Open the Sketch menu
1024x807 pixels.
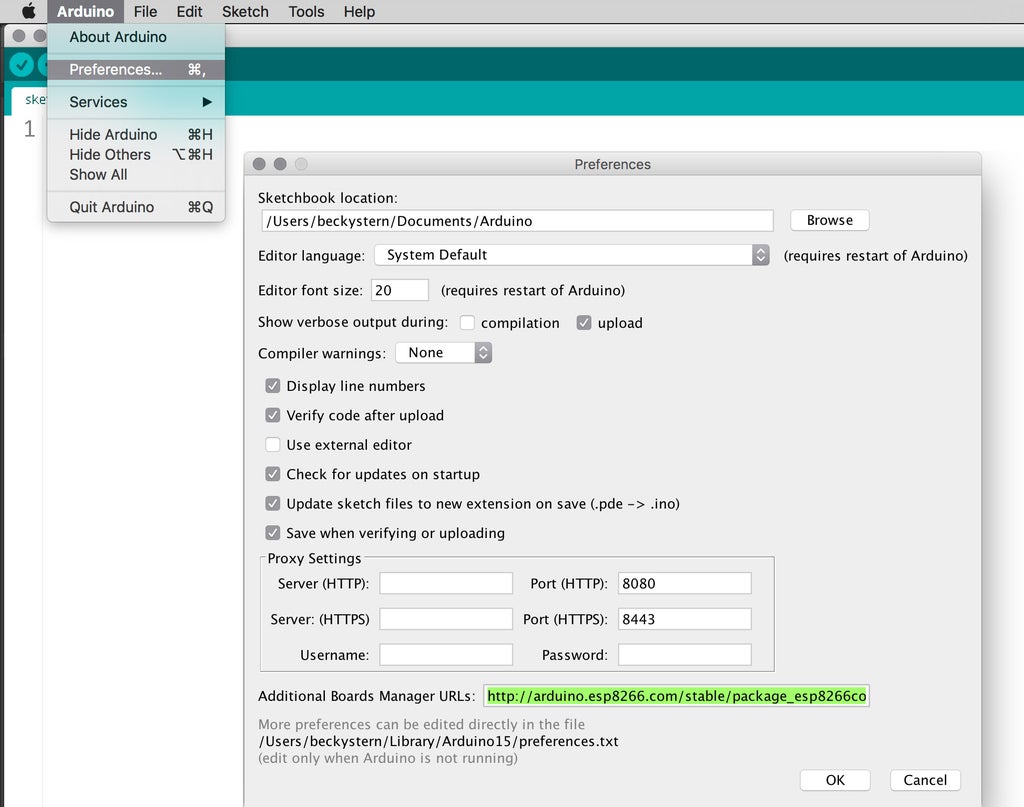tap(245, 11)
